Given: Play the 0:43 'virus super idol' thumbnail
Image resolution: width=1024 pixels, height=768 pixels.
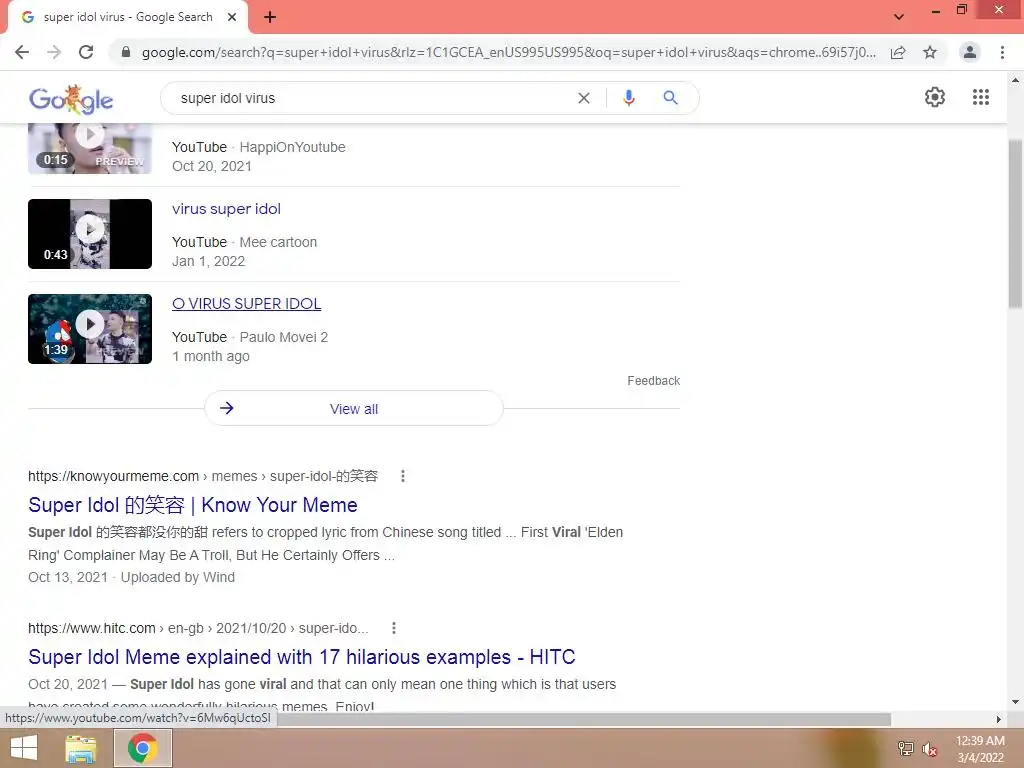Looking at the screenshot, I should coord(89,234).
